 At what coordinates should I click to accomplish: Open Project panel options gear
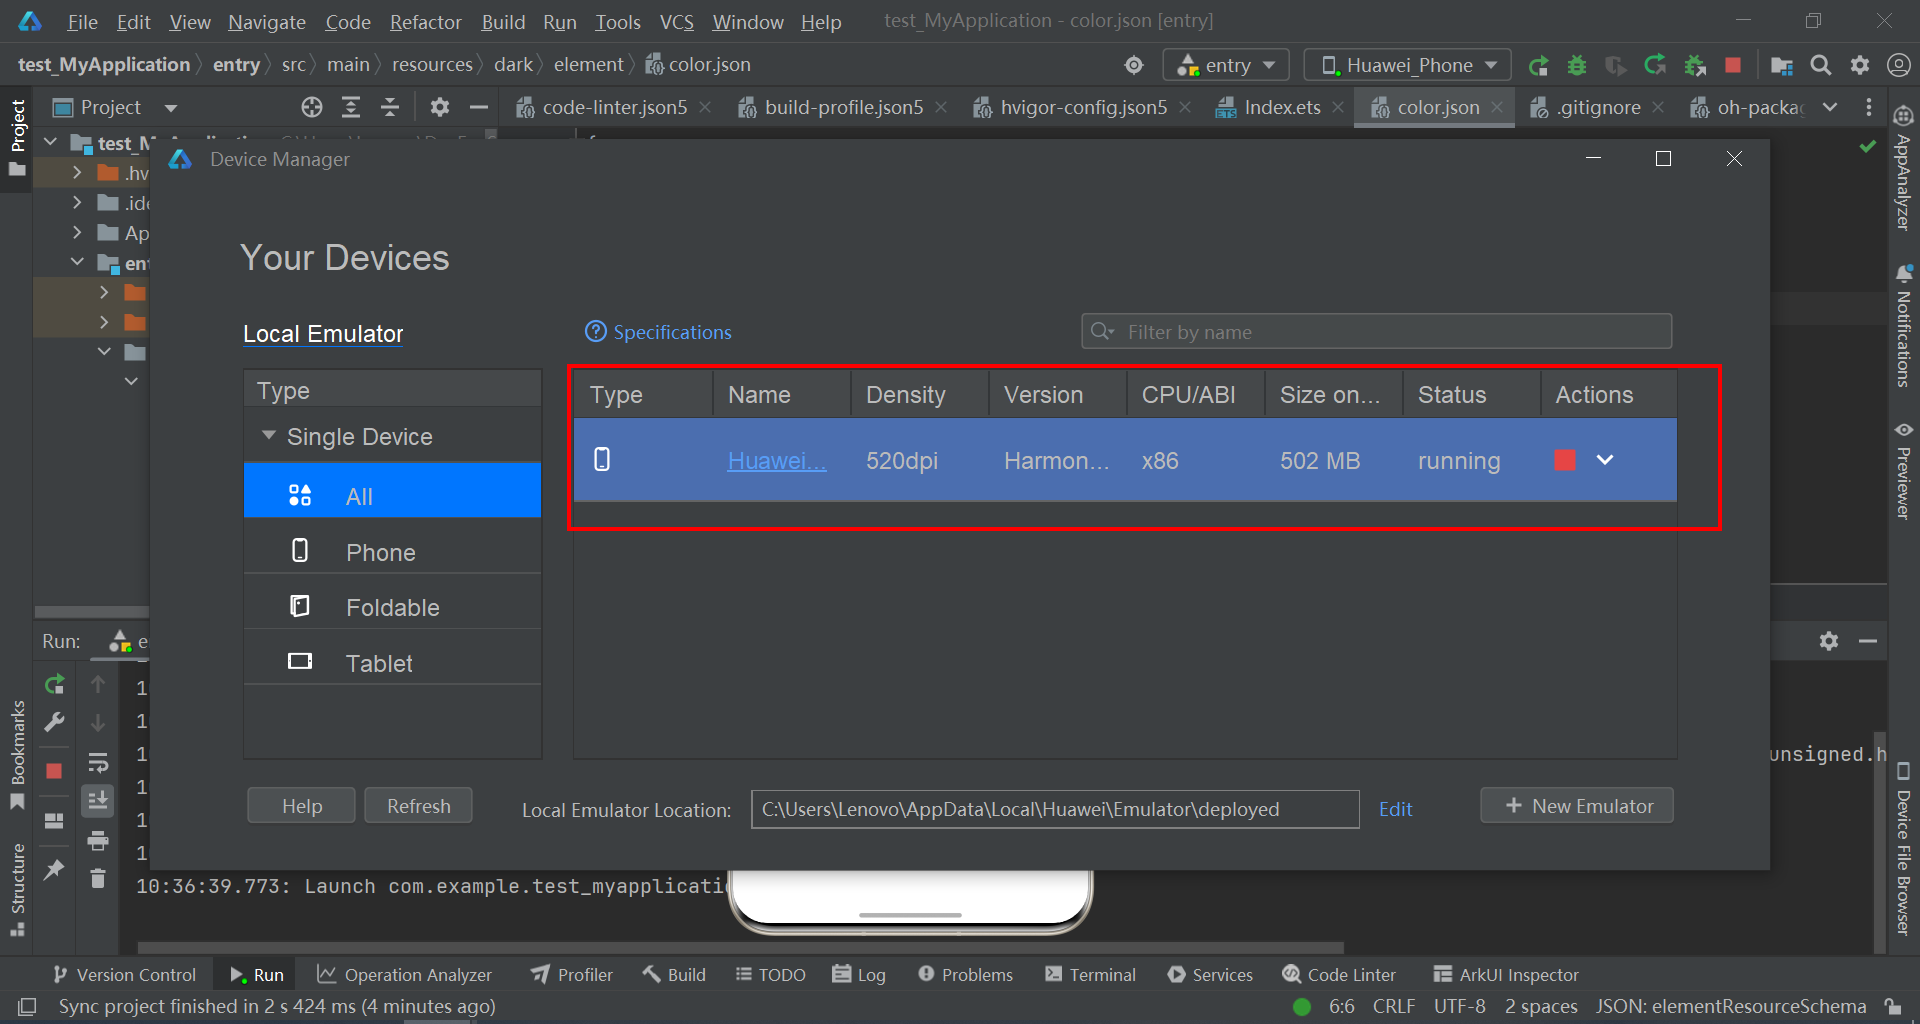(x=440, y=107)
